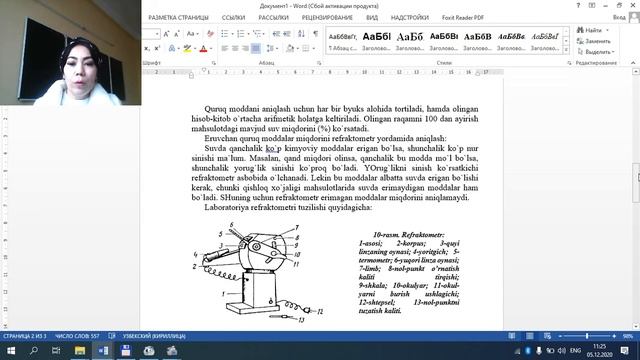Image resolution: width=640 pixels, height=360 pixels.
Task: Sort text alphabetically icon
Action: coord(301,34)
